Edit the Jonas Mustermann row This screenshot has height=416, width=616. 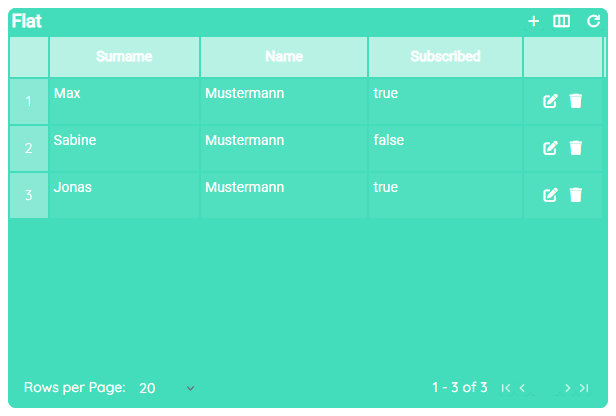pyautogui.click(x=550, y=195)
